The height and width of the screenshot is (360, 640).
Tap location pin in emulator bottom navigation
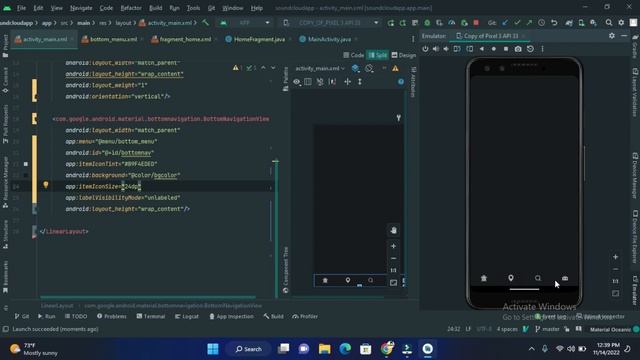pos(511,278)
